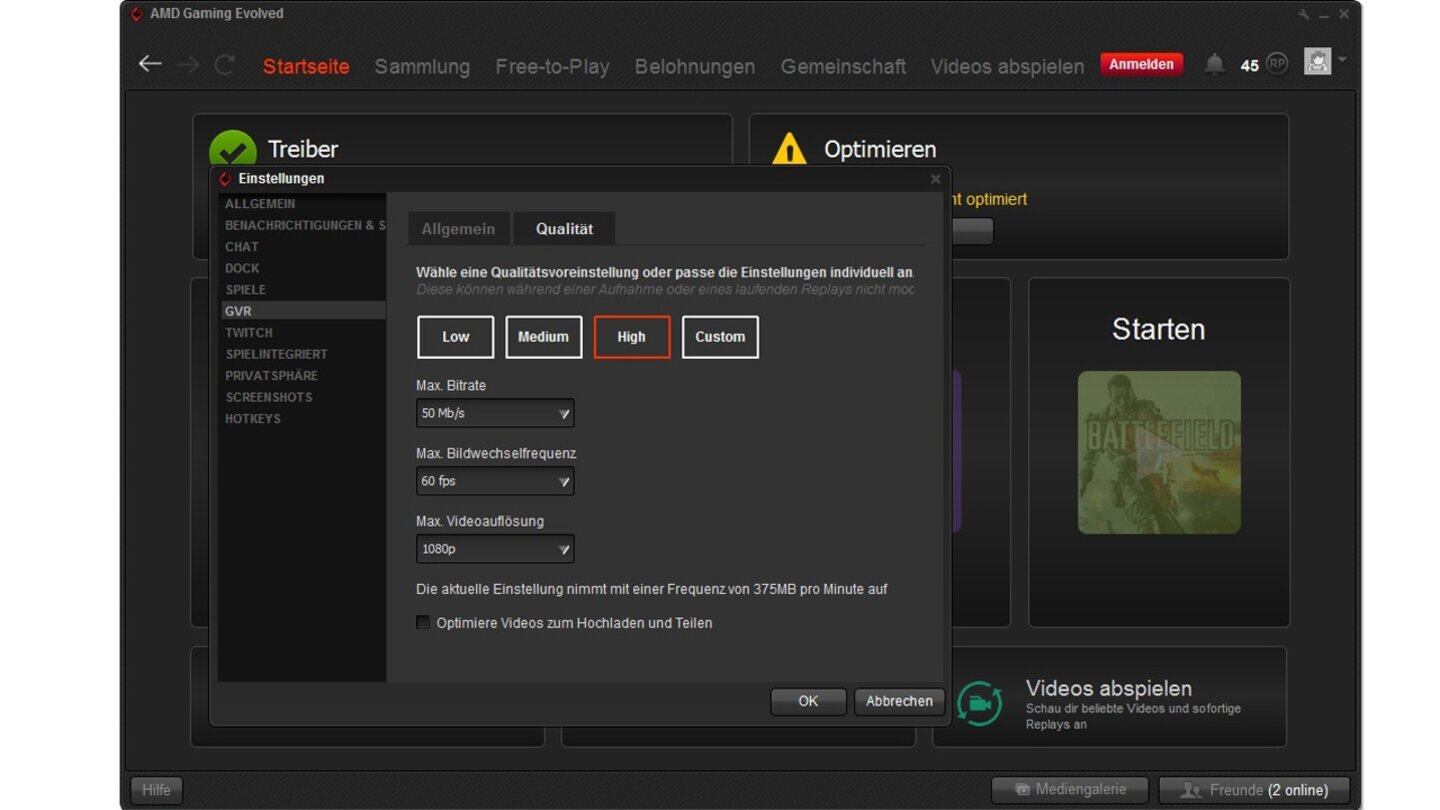Open Gemeinschaft section

click(x=843, y=66)
